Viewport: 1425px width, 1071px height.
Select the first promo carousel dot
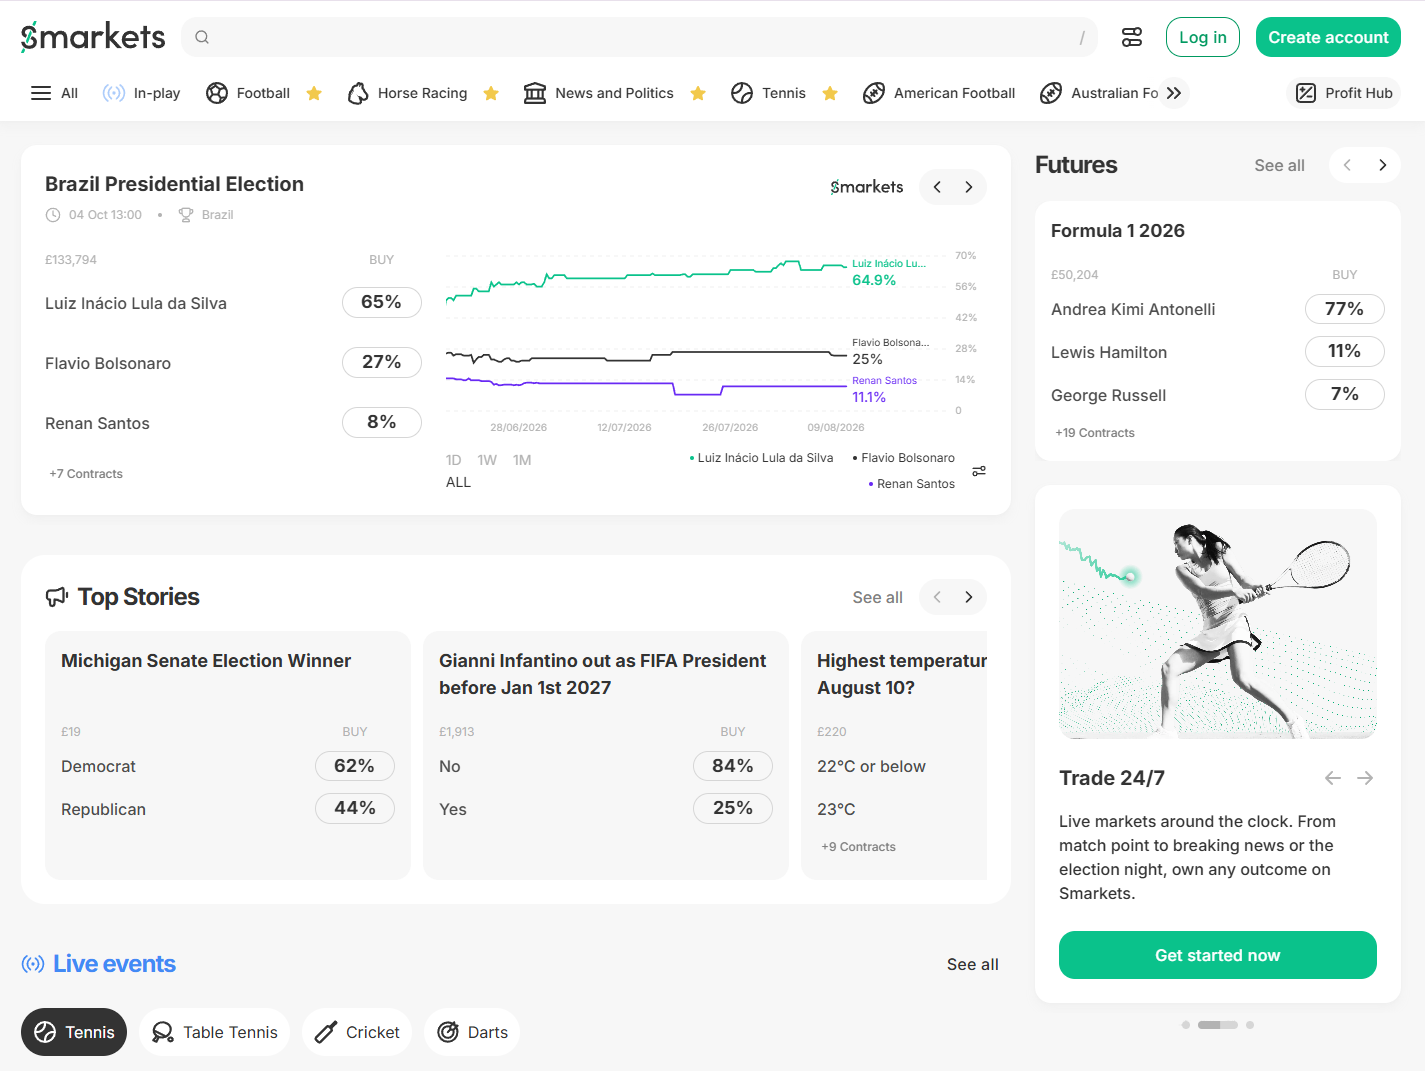pyautogui.click(x=1186, y=1025)
